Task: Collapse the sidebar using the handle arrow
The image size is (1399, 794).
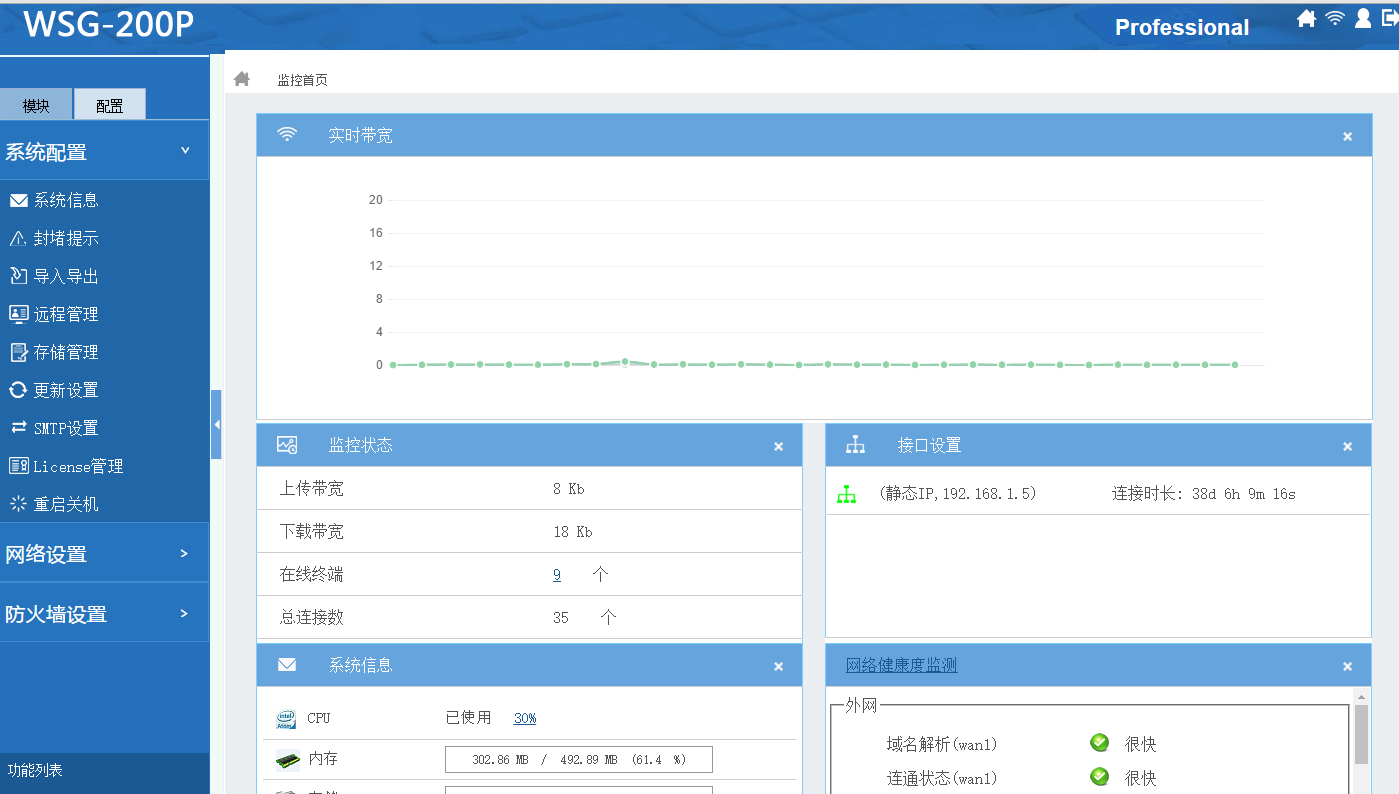Action: (216, 425)
